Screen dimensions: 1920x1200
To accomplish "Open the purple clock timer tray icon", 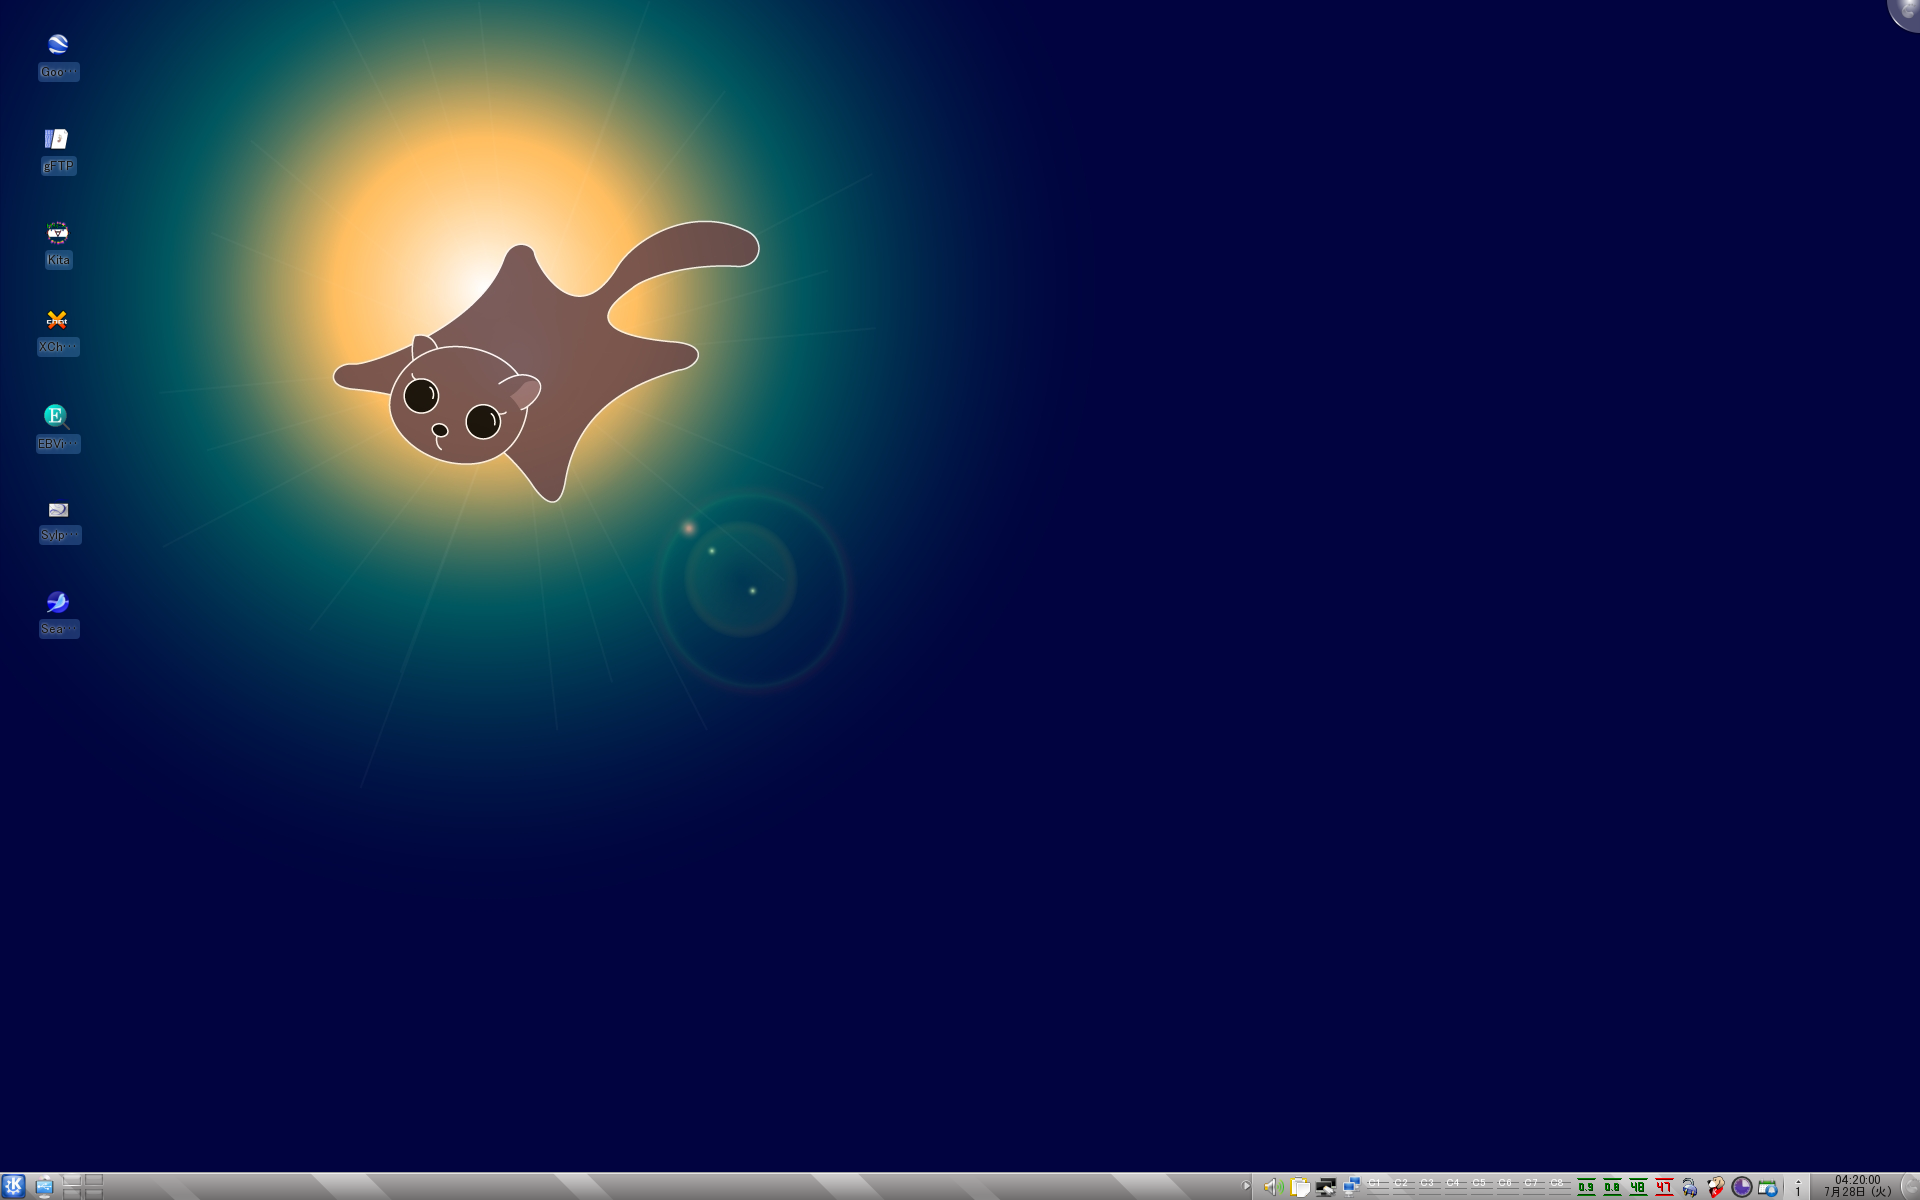I will (x=1742, y=1187).
